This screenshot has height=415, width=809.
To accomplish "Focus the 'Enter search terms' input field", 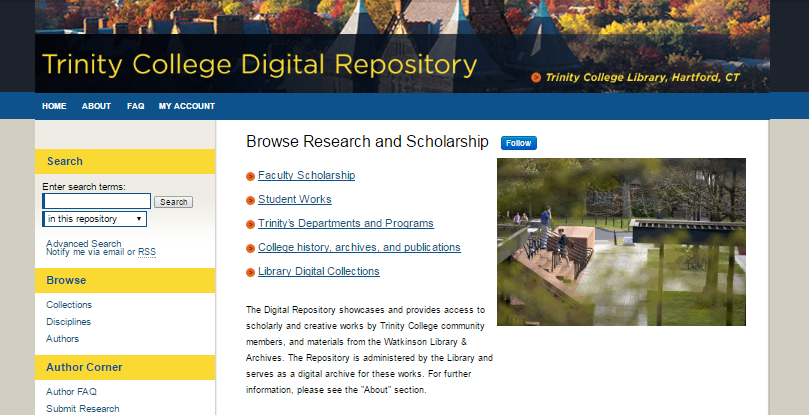I will coord(96,201).
